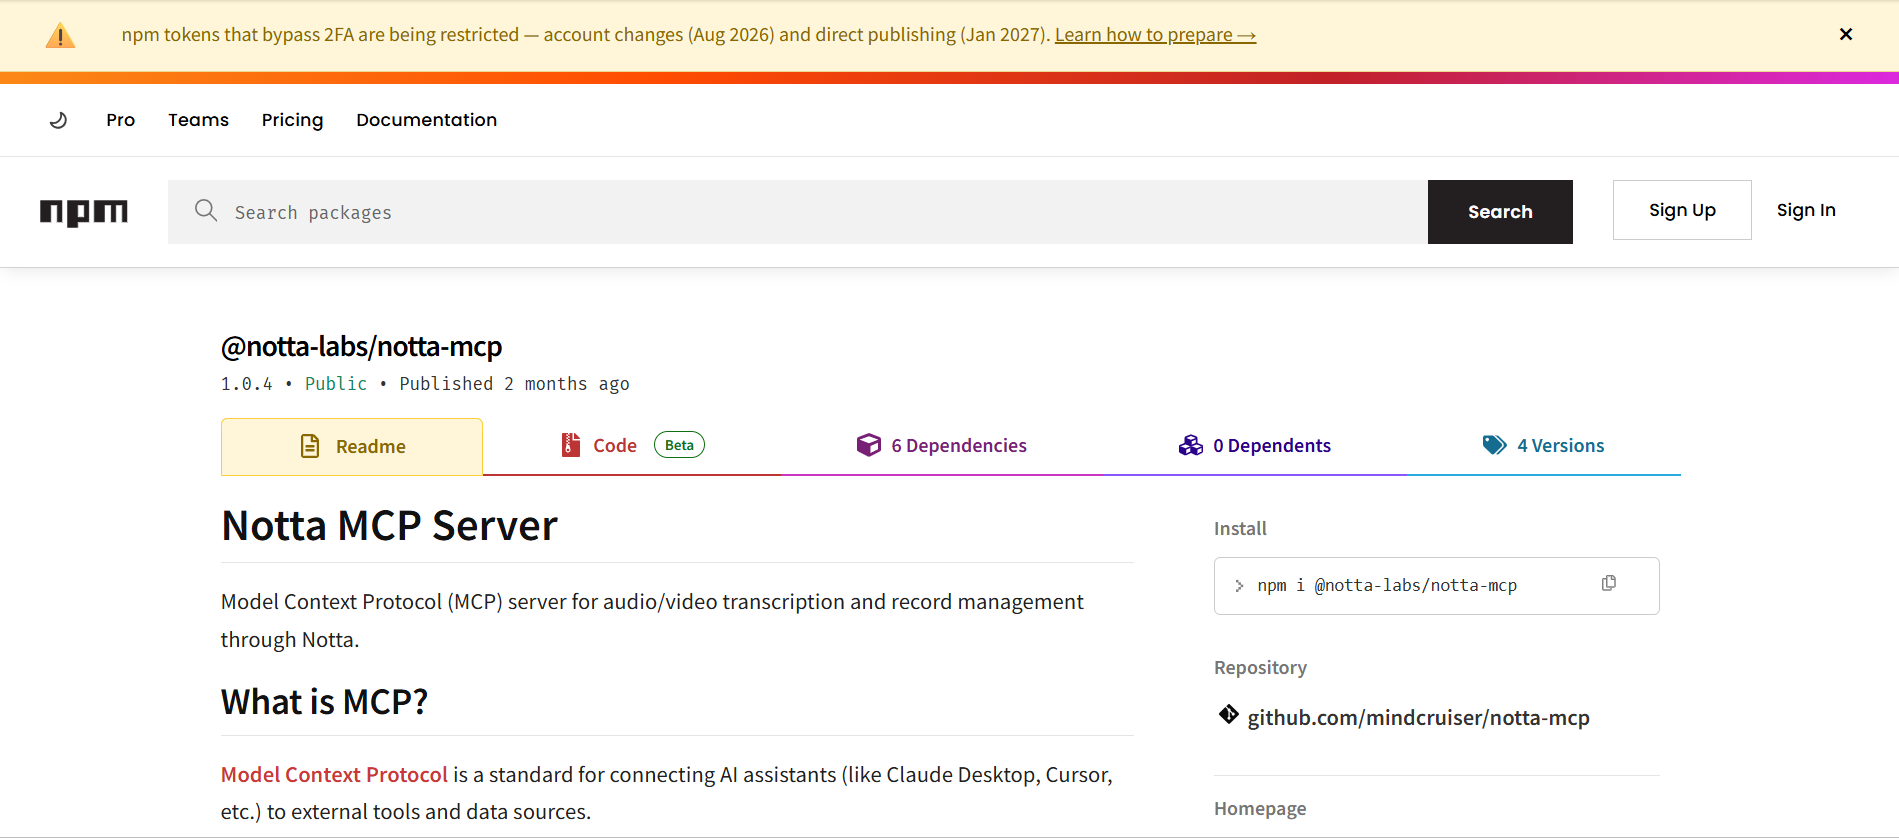
Task: Click the Versions tags icon
Action: [1495, 445]
